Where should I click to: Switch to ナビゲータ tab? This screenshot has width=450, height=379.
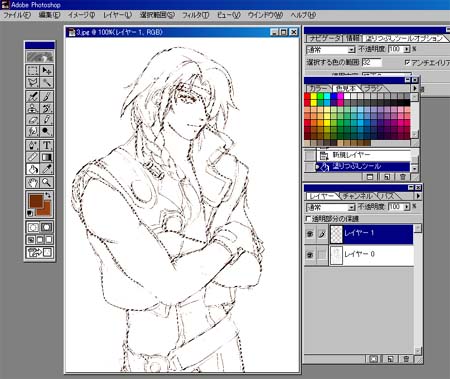(x=324, y=38)
